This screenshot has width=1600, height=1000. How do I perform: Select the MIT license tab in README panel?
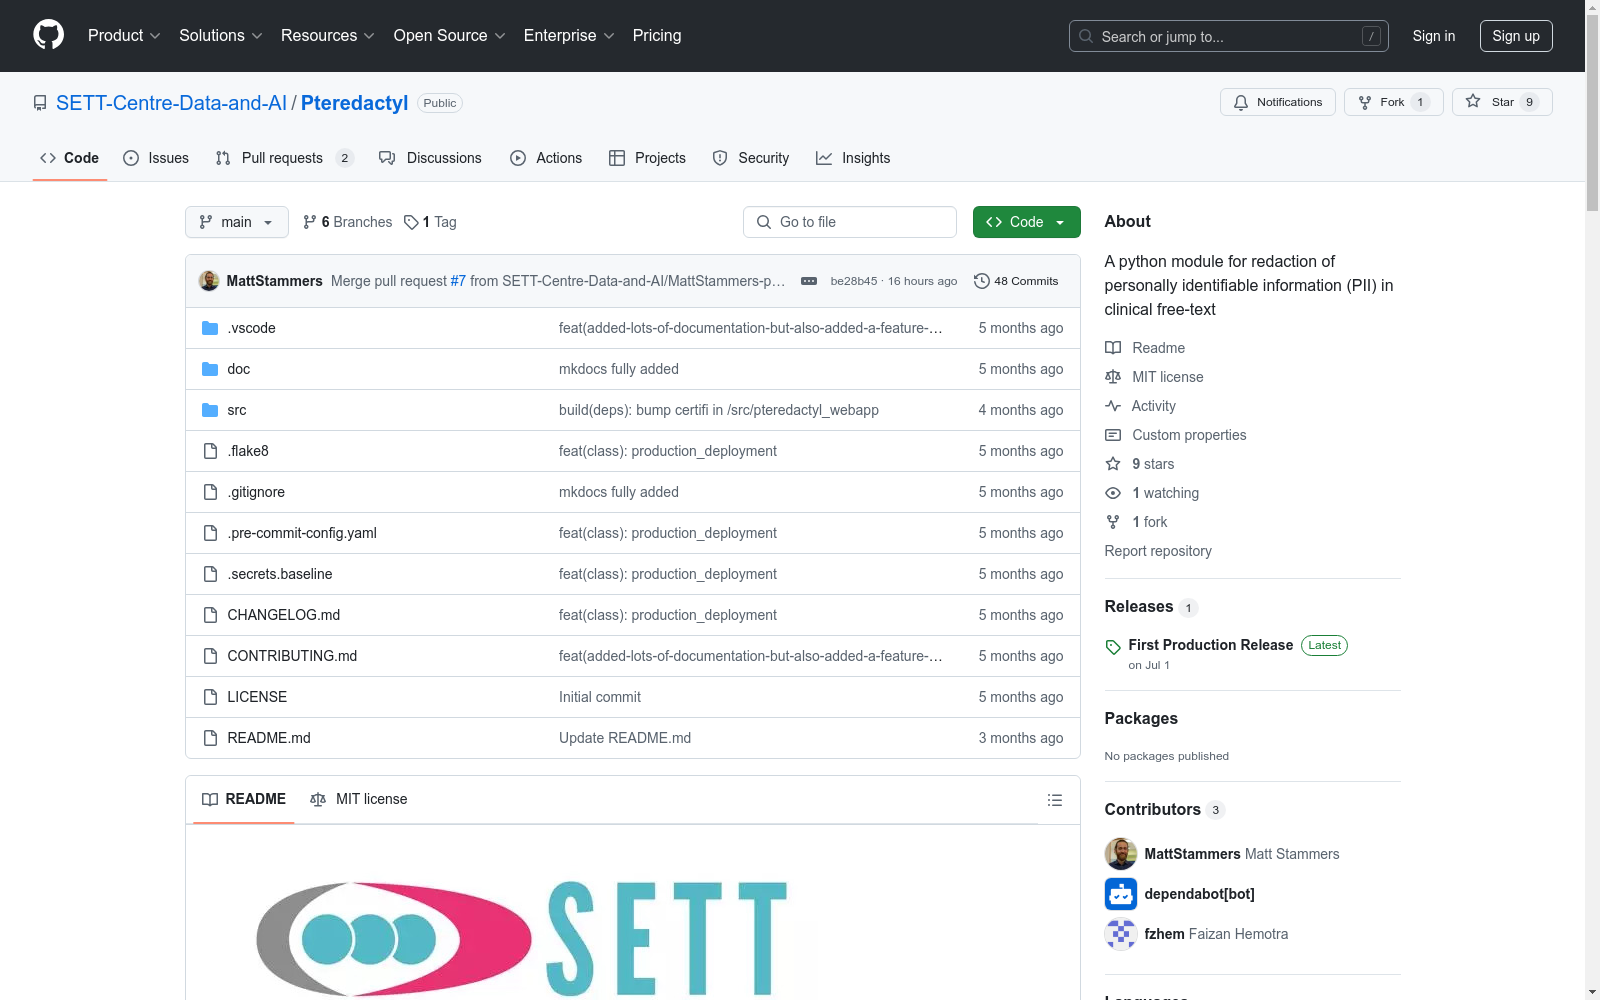point(359,799)
